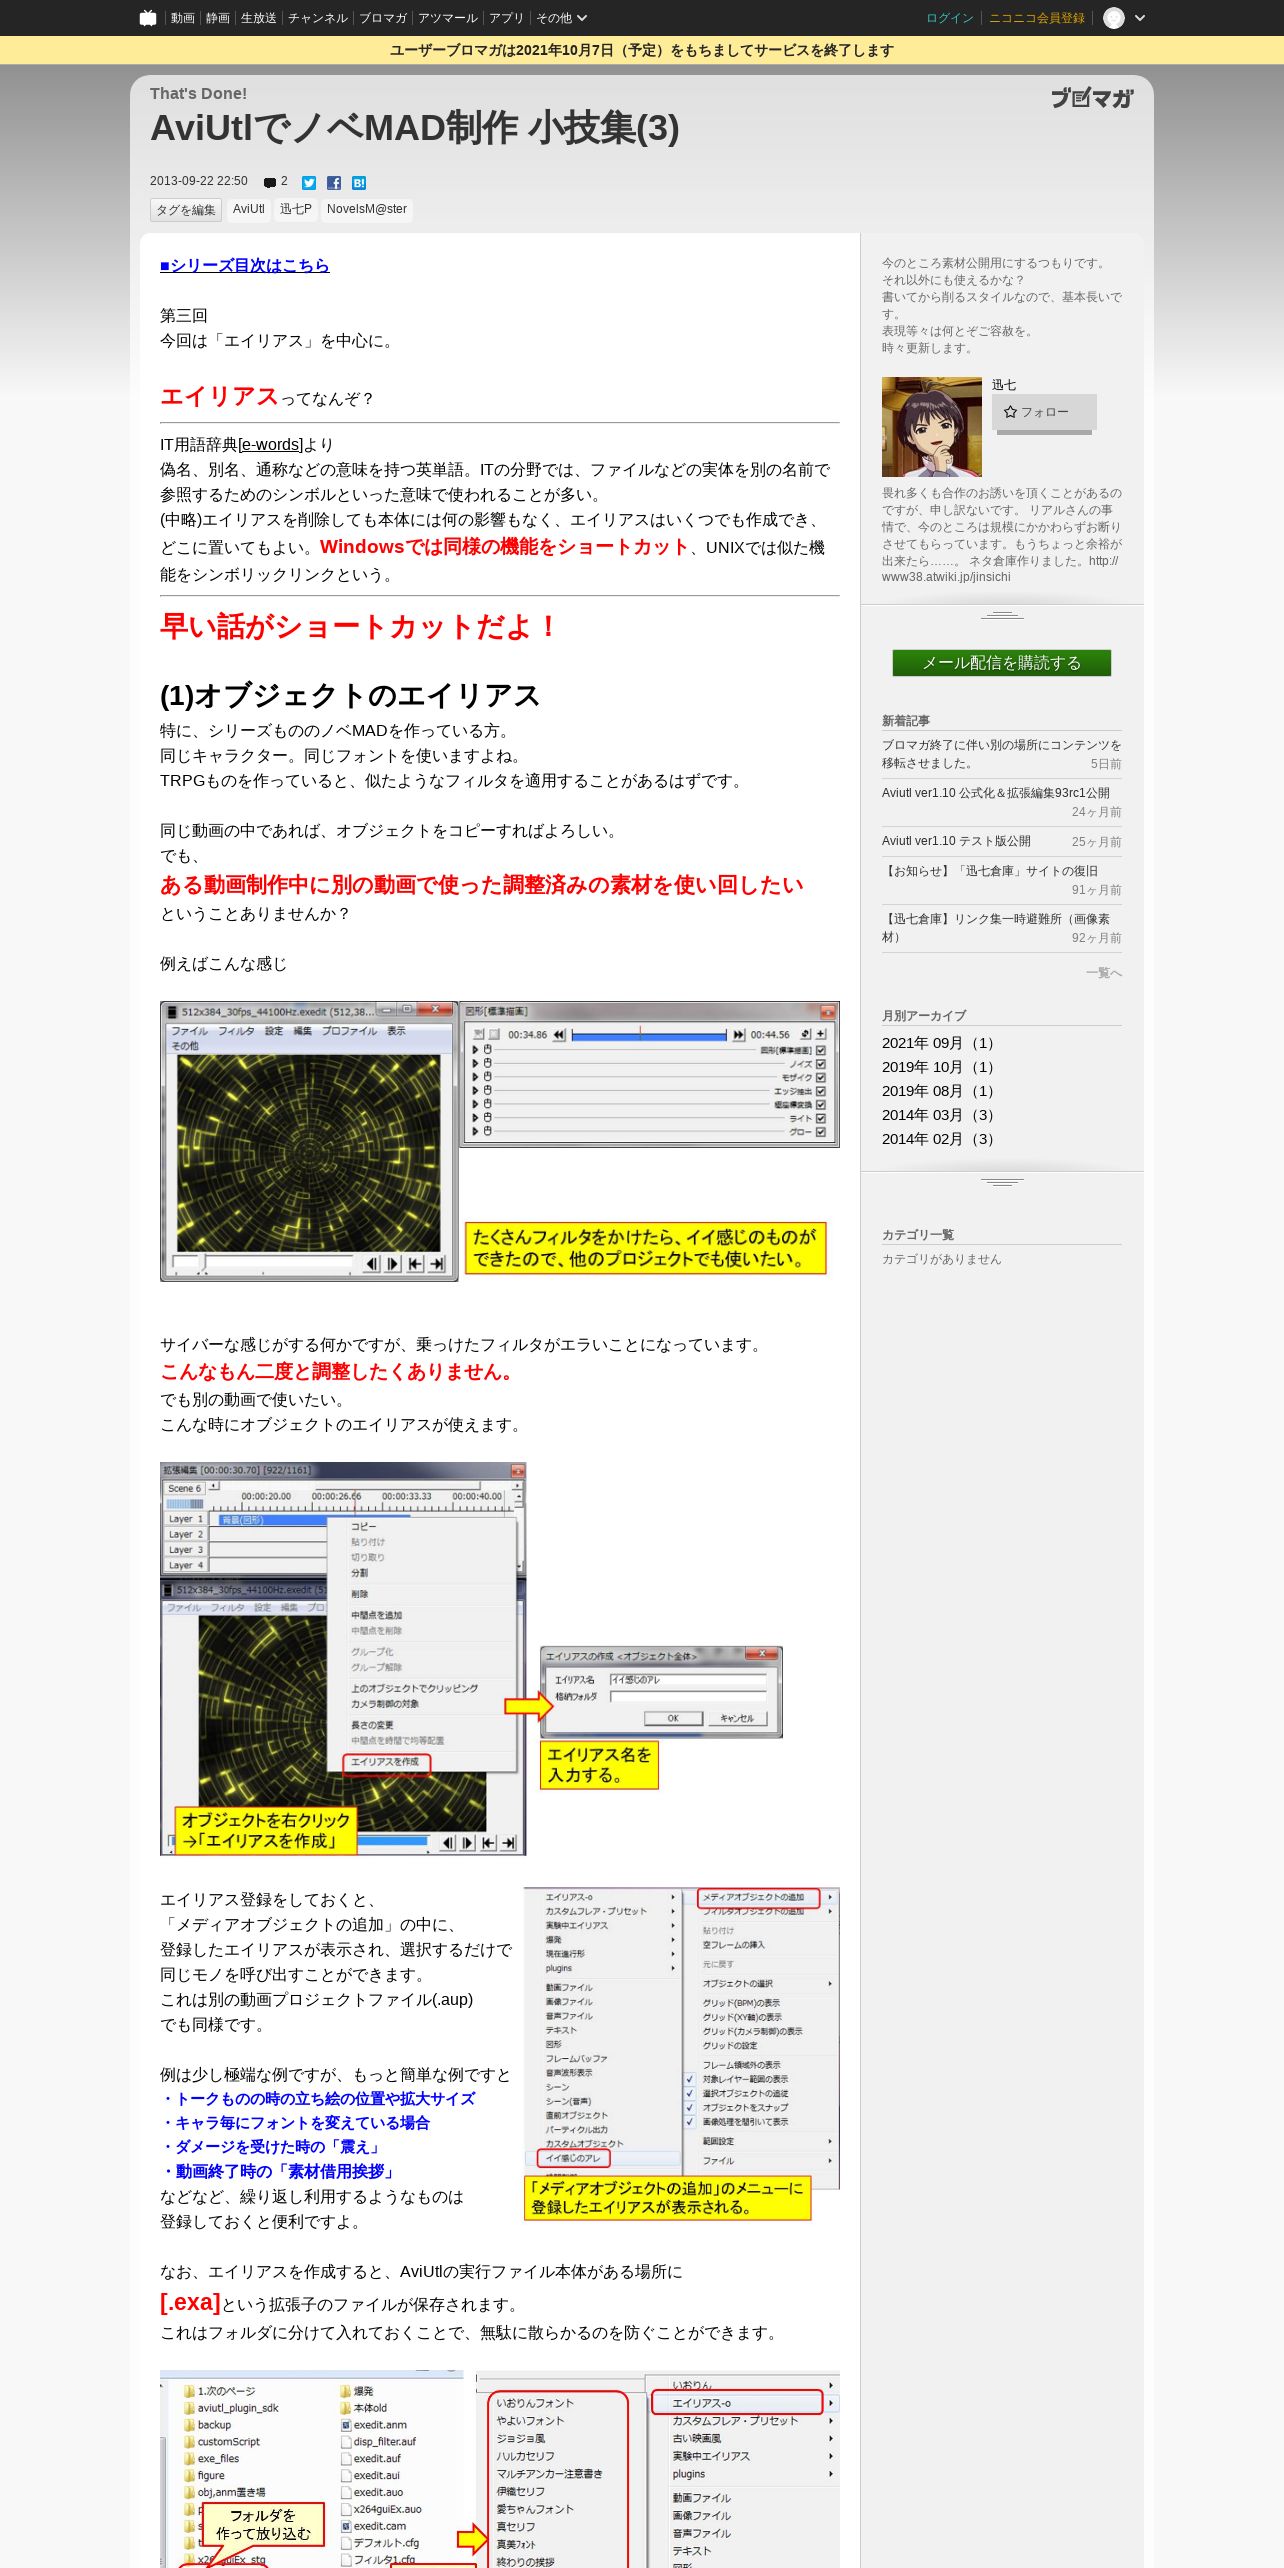Expand the account chevron beside the avatar
This screenshot has width=1284, height=2568.
1140,18
